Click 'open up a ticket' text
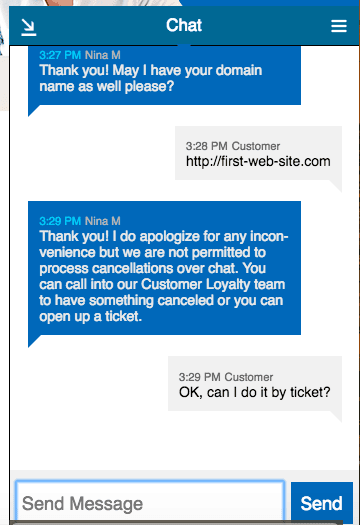The height and width of the screenshot is (525, 360). pos(90,316)
